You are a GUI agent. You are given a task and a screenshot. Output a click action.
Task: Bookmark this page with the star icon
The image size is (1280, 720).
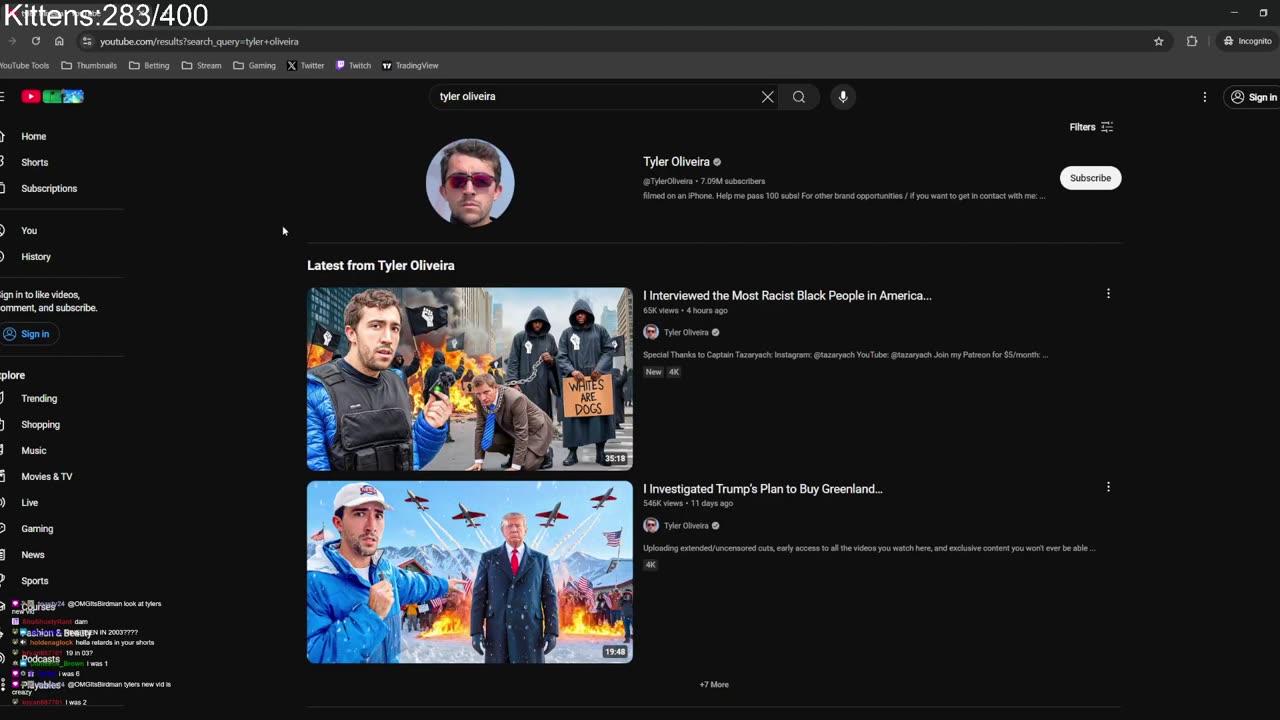click(x=1159, y=41)
